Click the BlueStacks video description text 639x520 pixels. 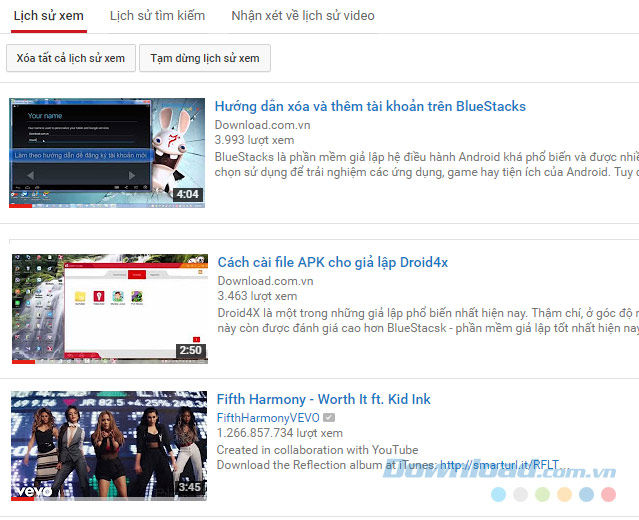pos(427,165)
